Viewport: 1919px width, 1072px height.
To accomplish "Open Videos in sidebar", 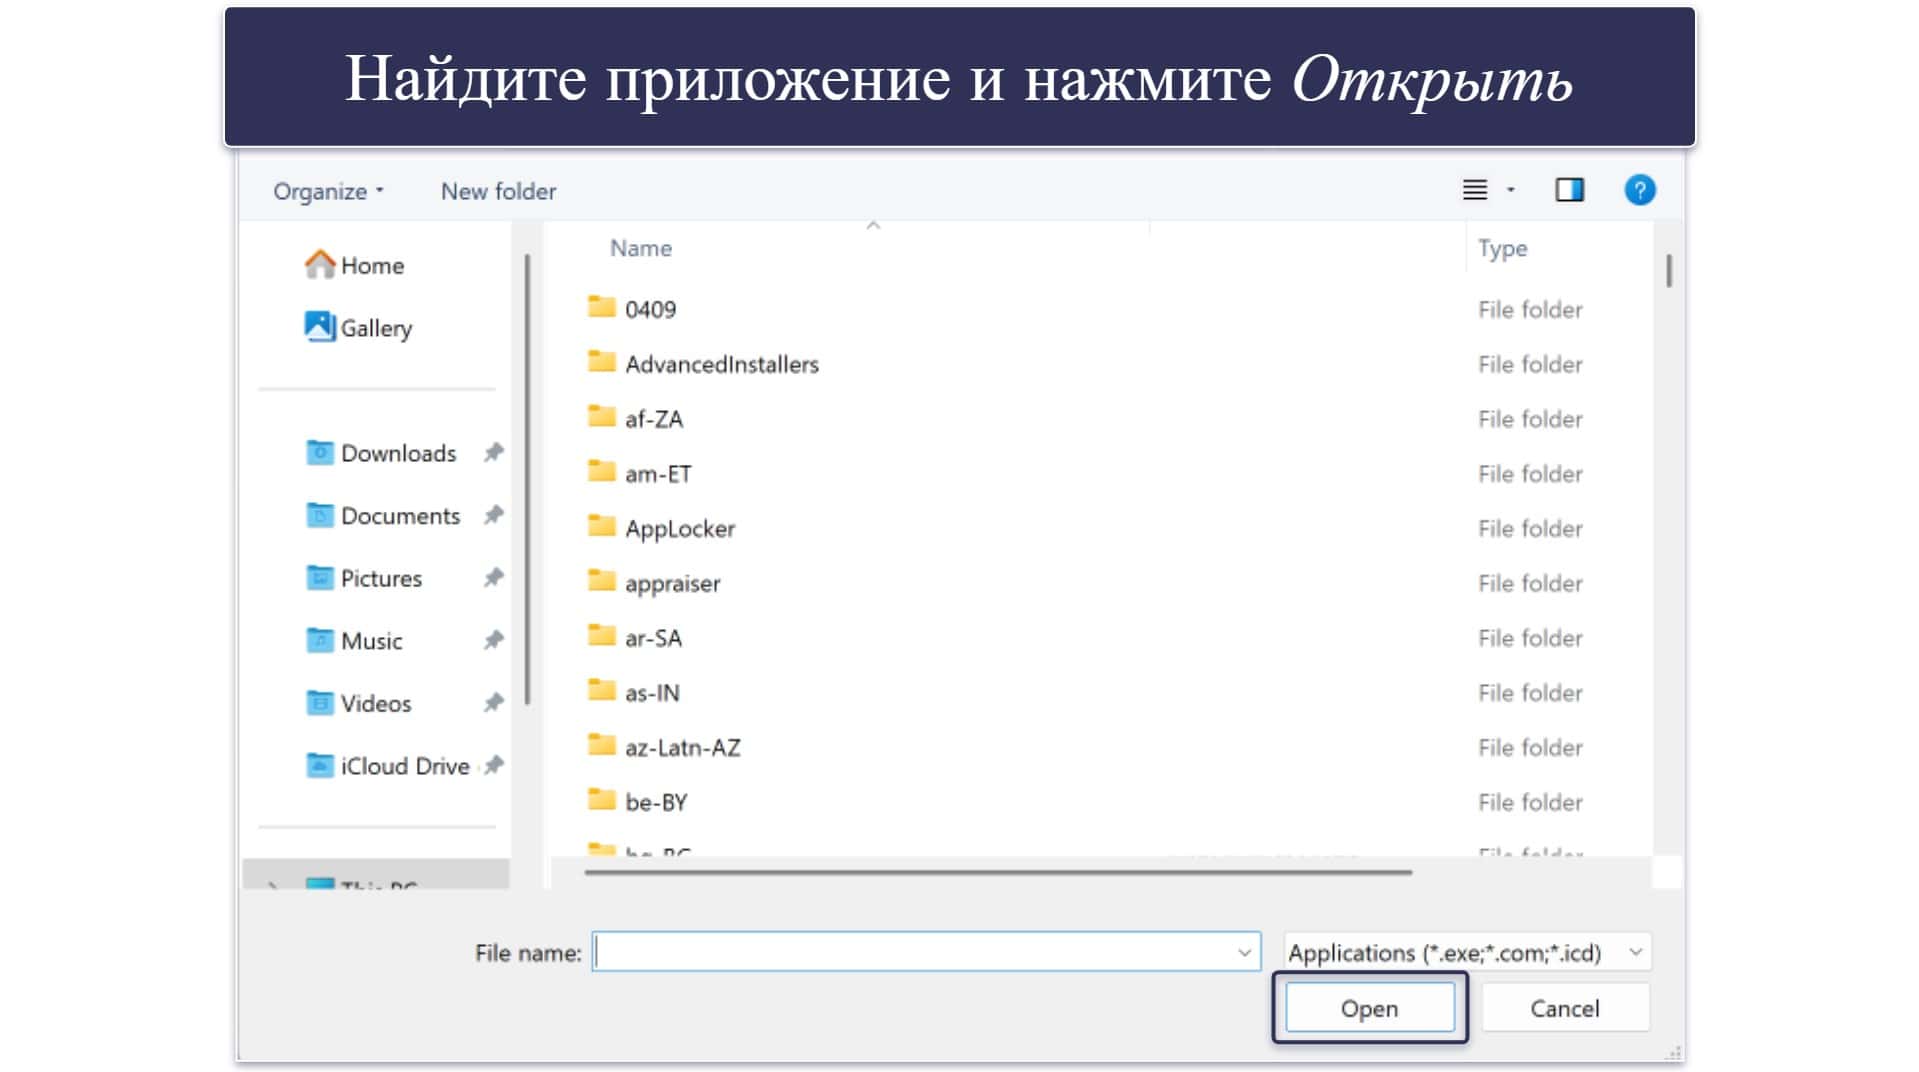I will 375,703.
